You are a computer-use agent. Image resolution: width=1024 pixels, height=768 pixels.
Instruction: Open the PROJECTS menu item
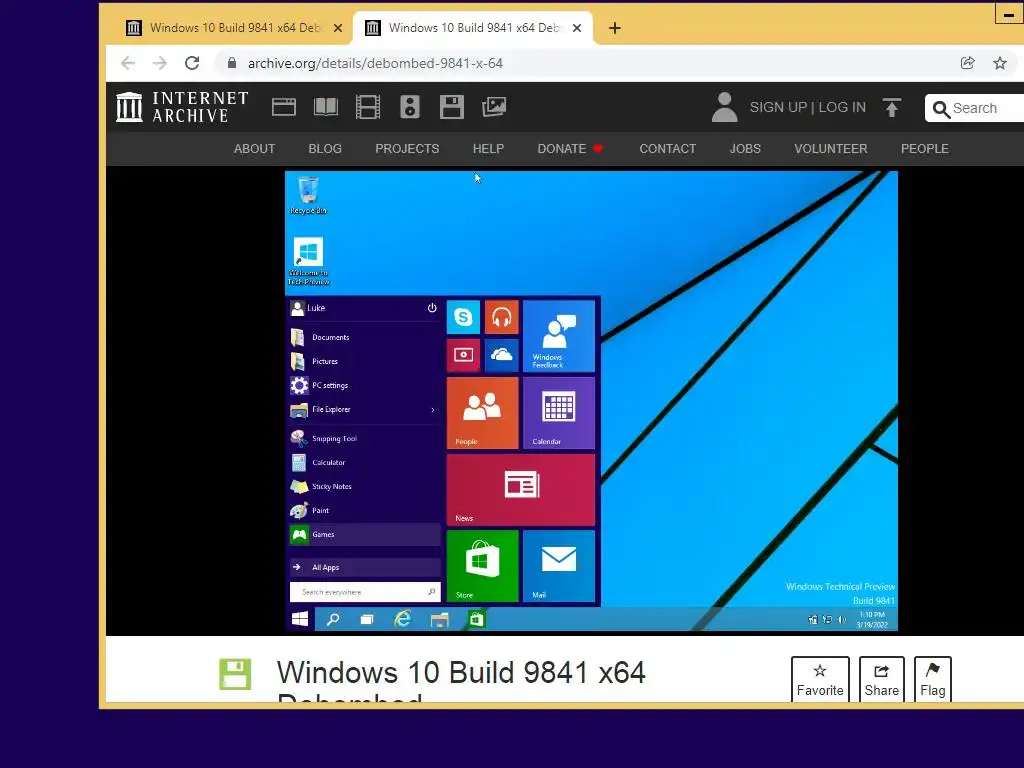[407, 149]
